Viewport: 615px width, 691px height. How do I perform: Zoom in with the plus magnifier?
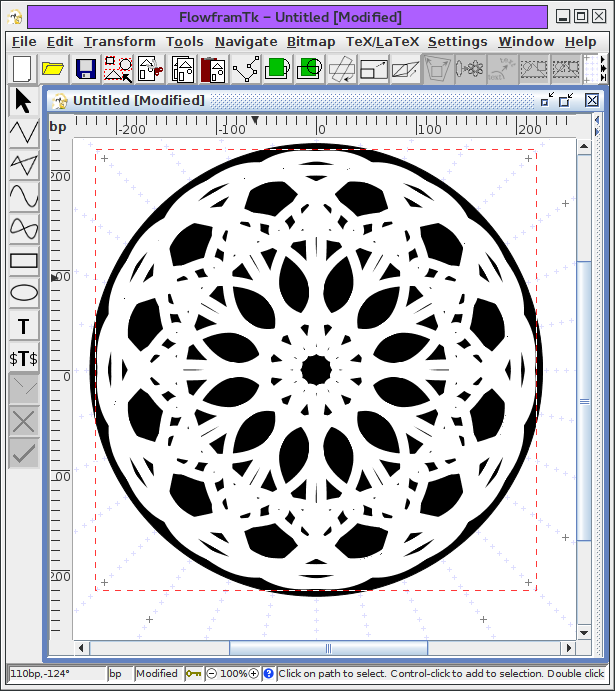pyautogui.click(x=254, y=673)
